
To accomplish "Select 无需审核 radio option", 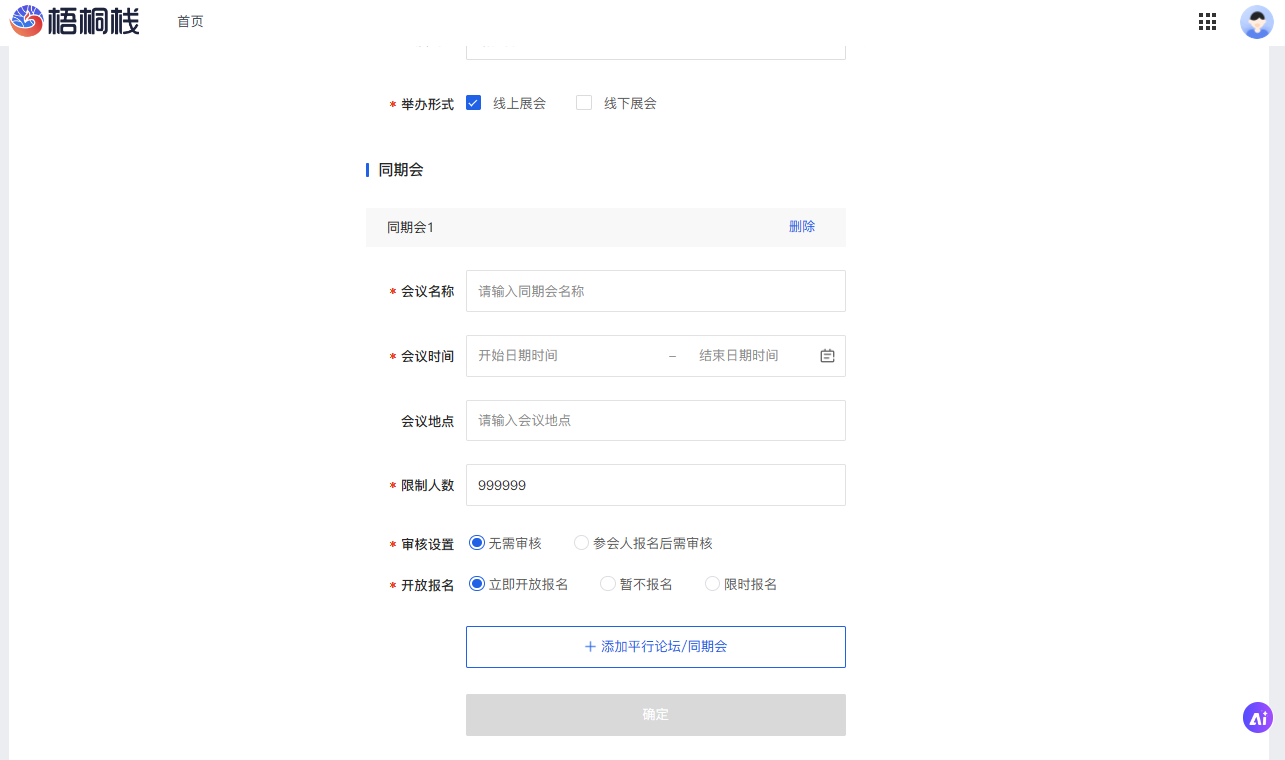I will coord(477,543).
